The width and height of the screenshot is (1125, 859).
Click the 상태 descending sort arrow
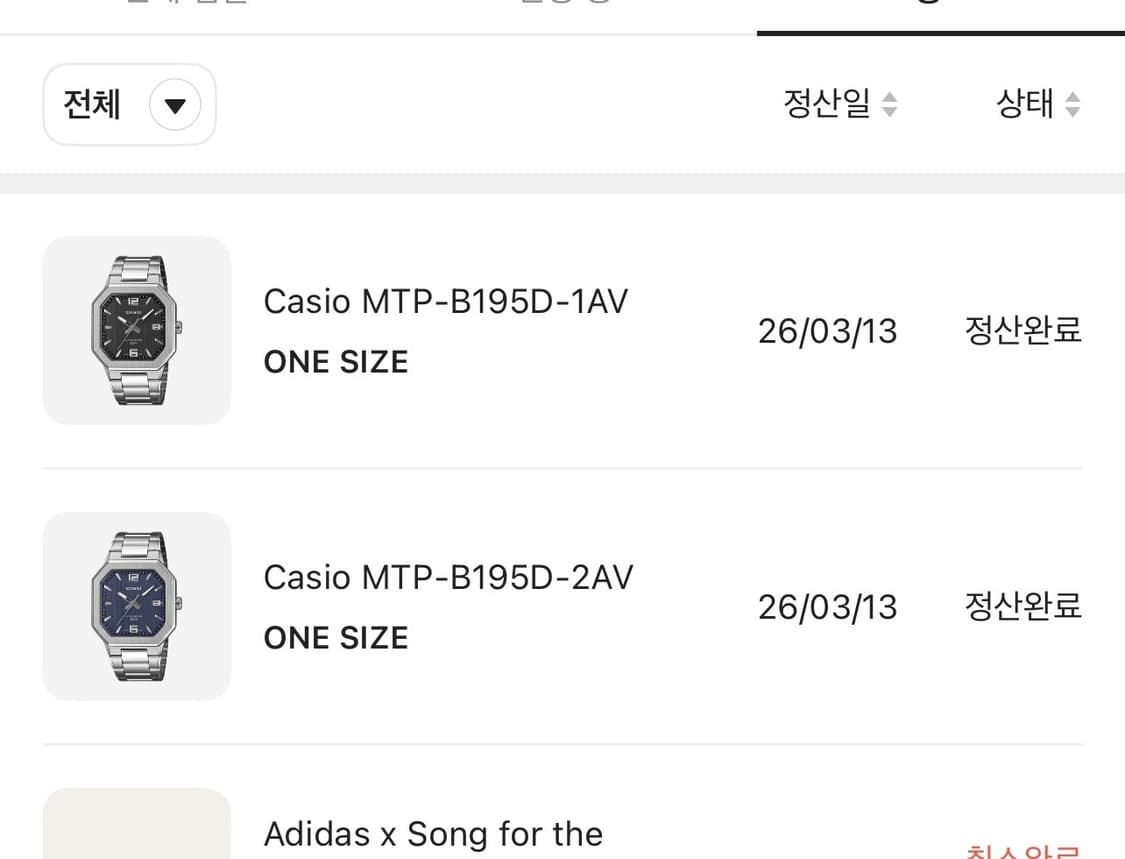pyautogui.click(x=1072, y=111)
